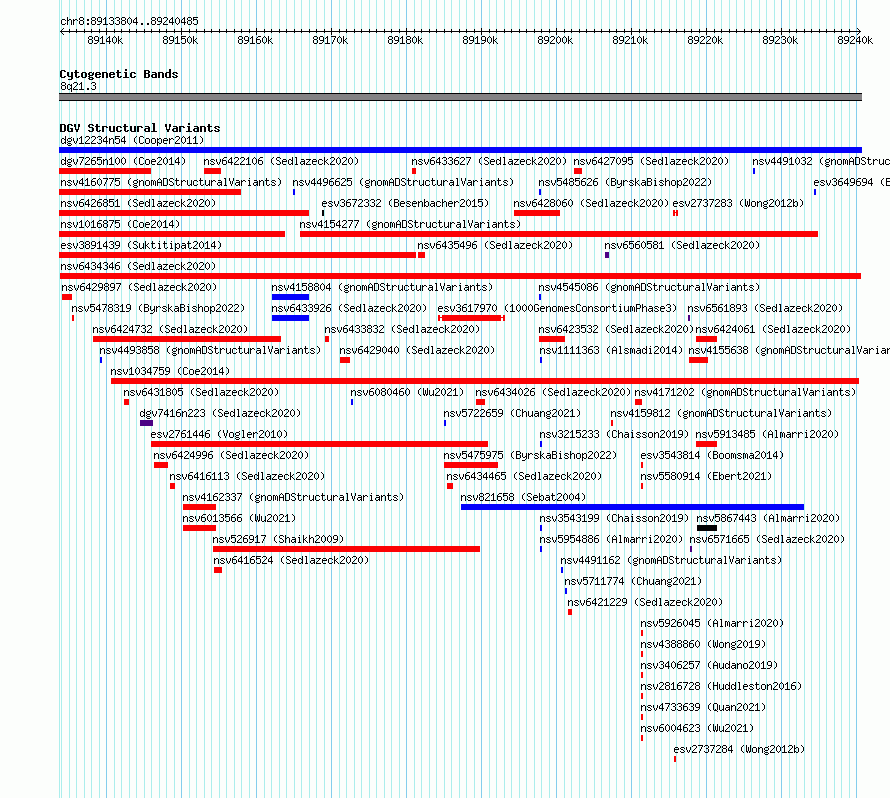Open nsv3215233 (Chaisson2019) label
The width and height of the screenshot is (890, 798).
tap(614, 434)
